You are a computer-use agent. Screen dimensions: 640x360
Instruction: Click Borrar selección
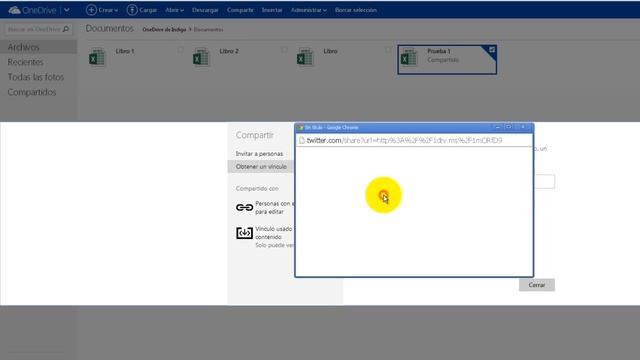coord(356,10)
